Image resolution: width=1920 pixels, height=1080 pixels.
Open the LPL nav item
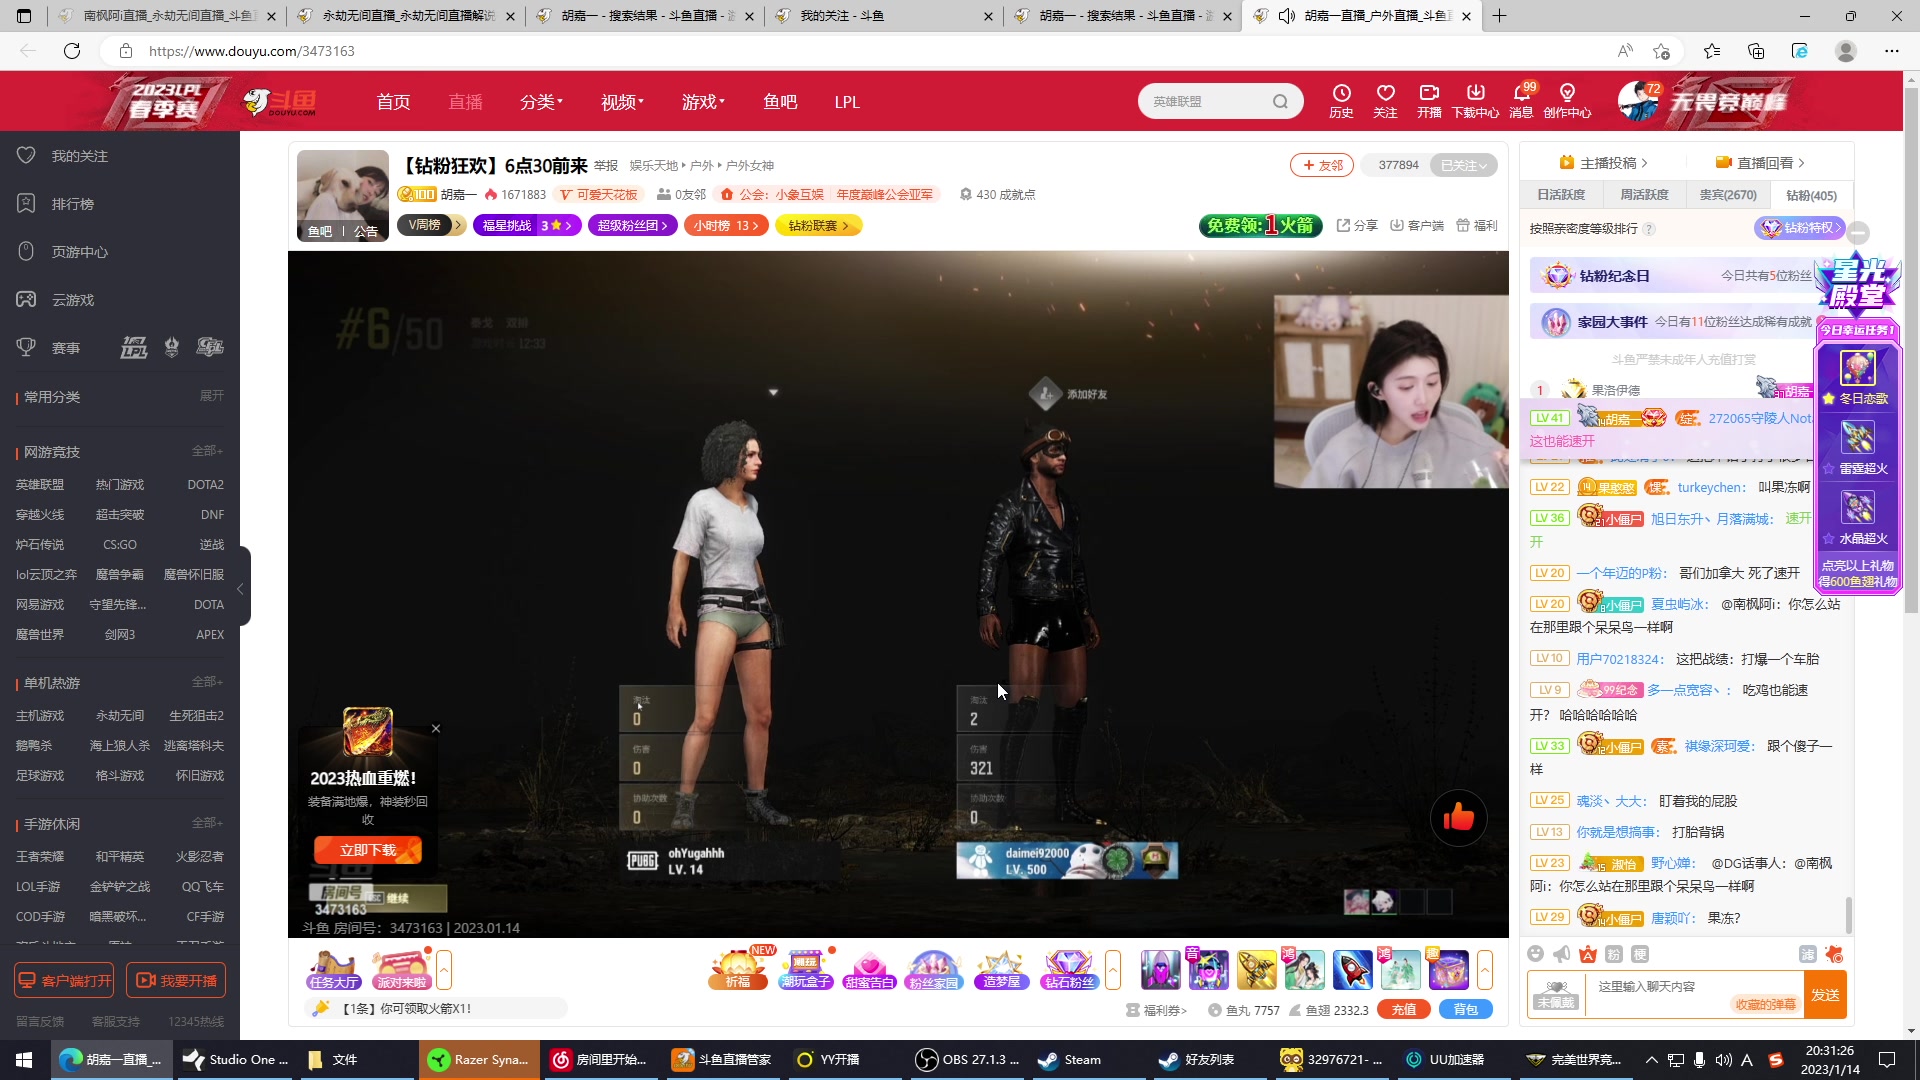[x=847, y=102]
